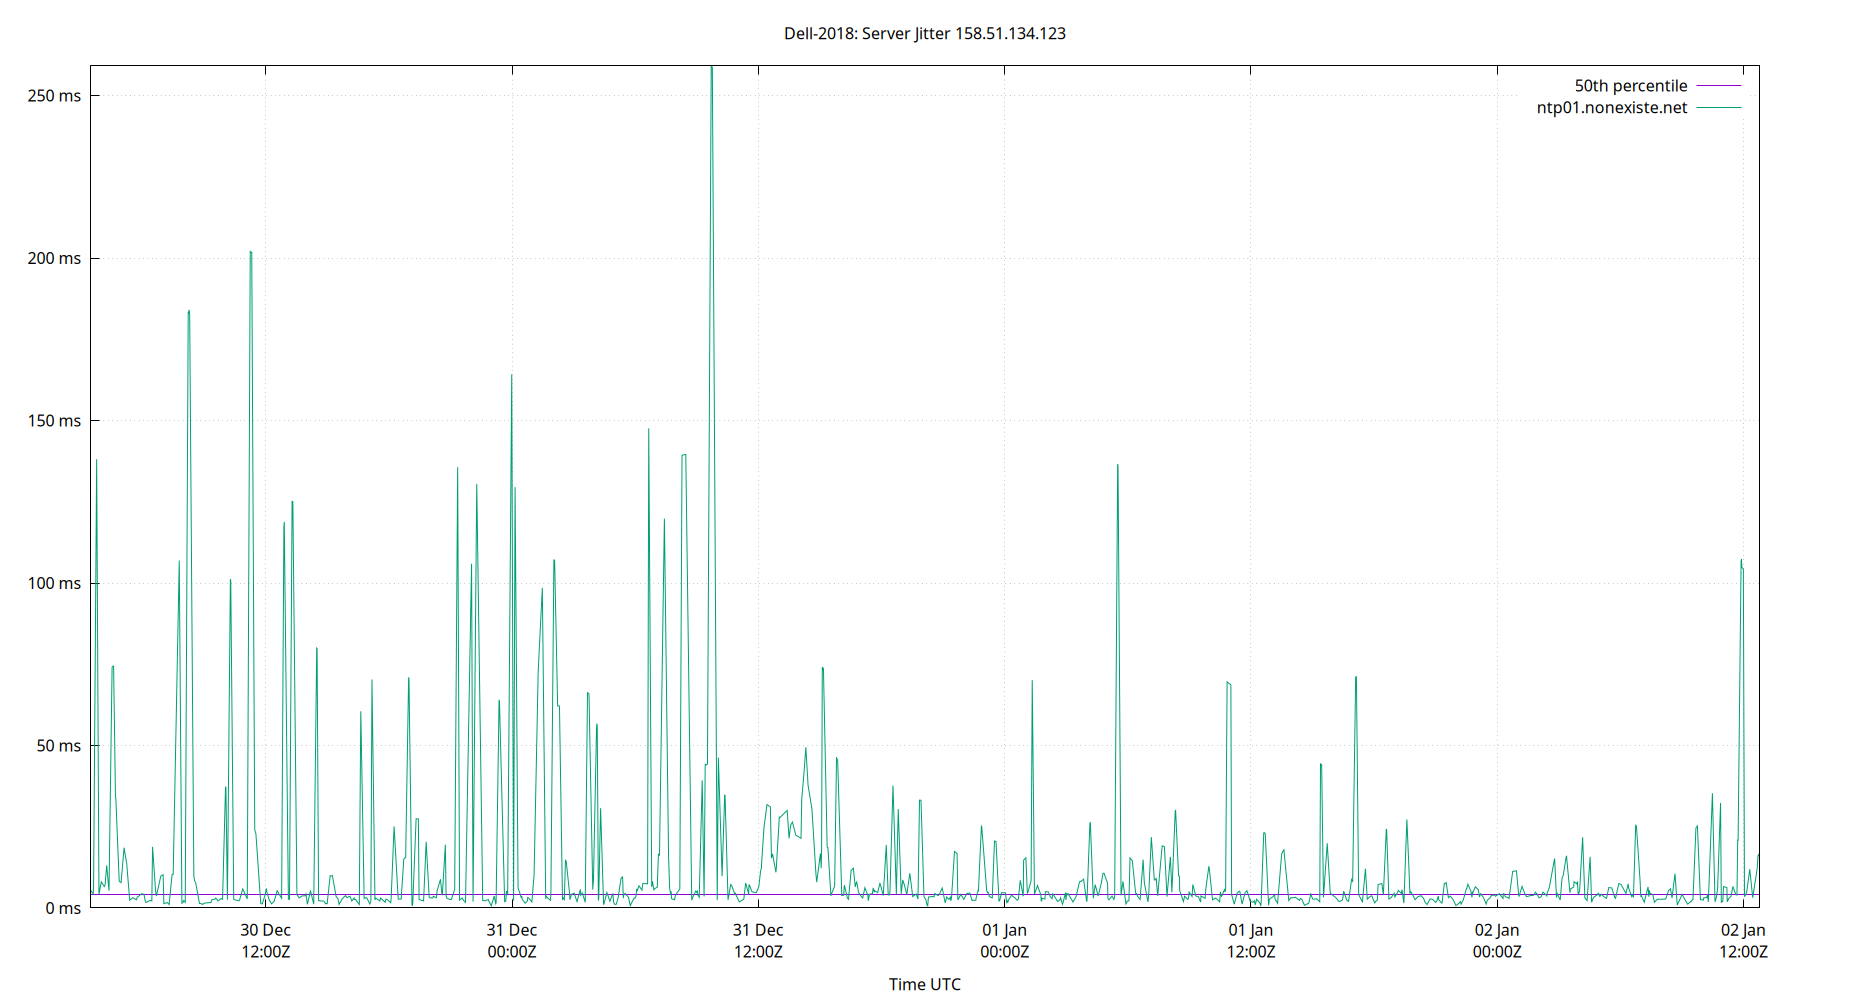The width and height of the screenshot is (1850, 1000).
Task: Select the chart title Dell-2018: Server Jitter
Action: point(865,33)
